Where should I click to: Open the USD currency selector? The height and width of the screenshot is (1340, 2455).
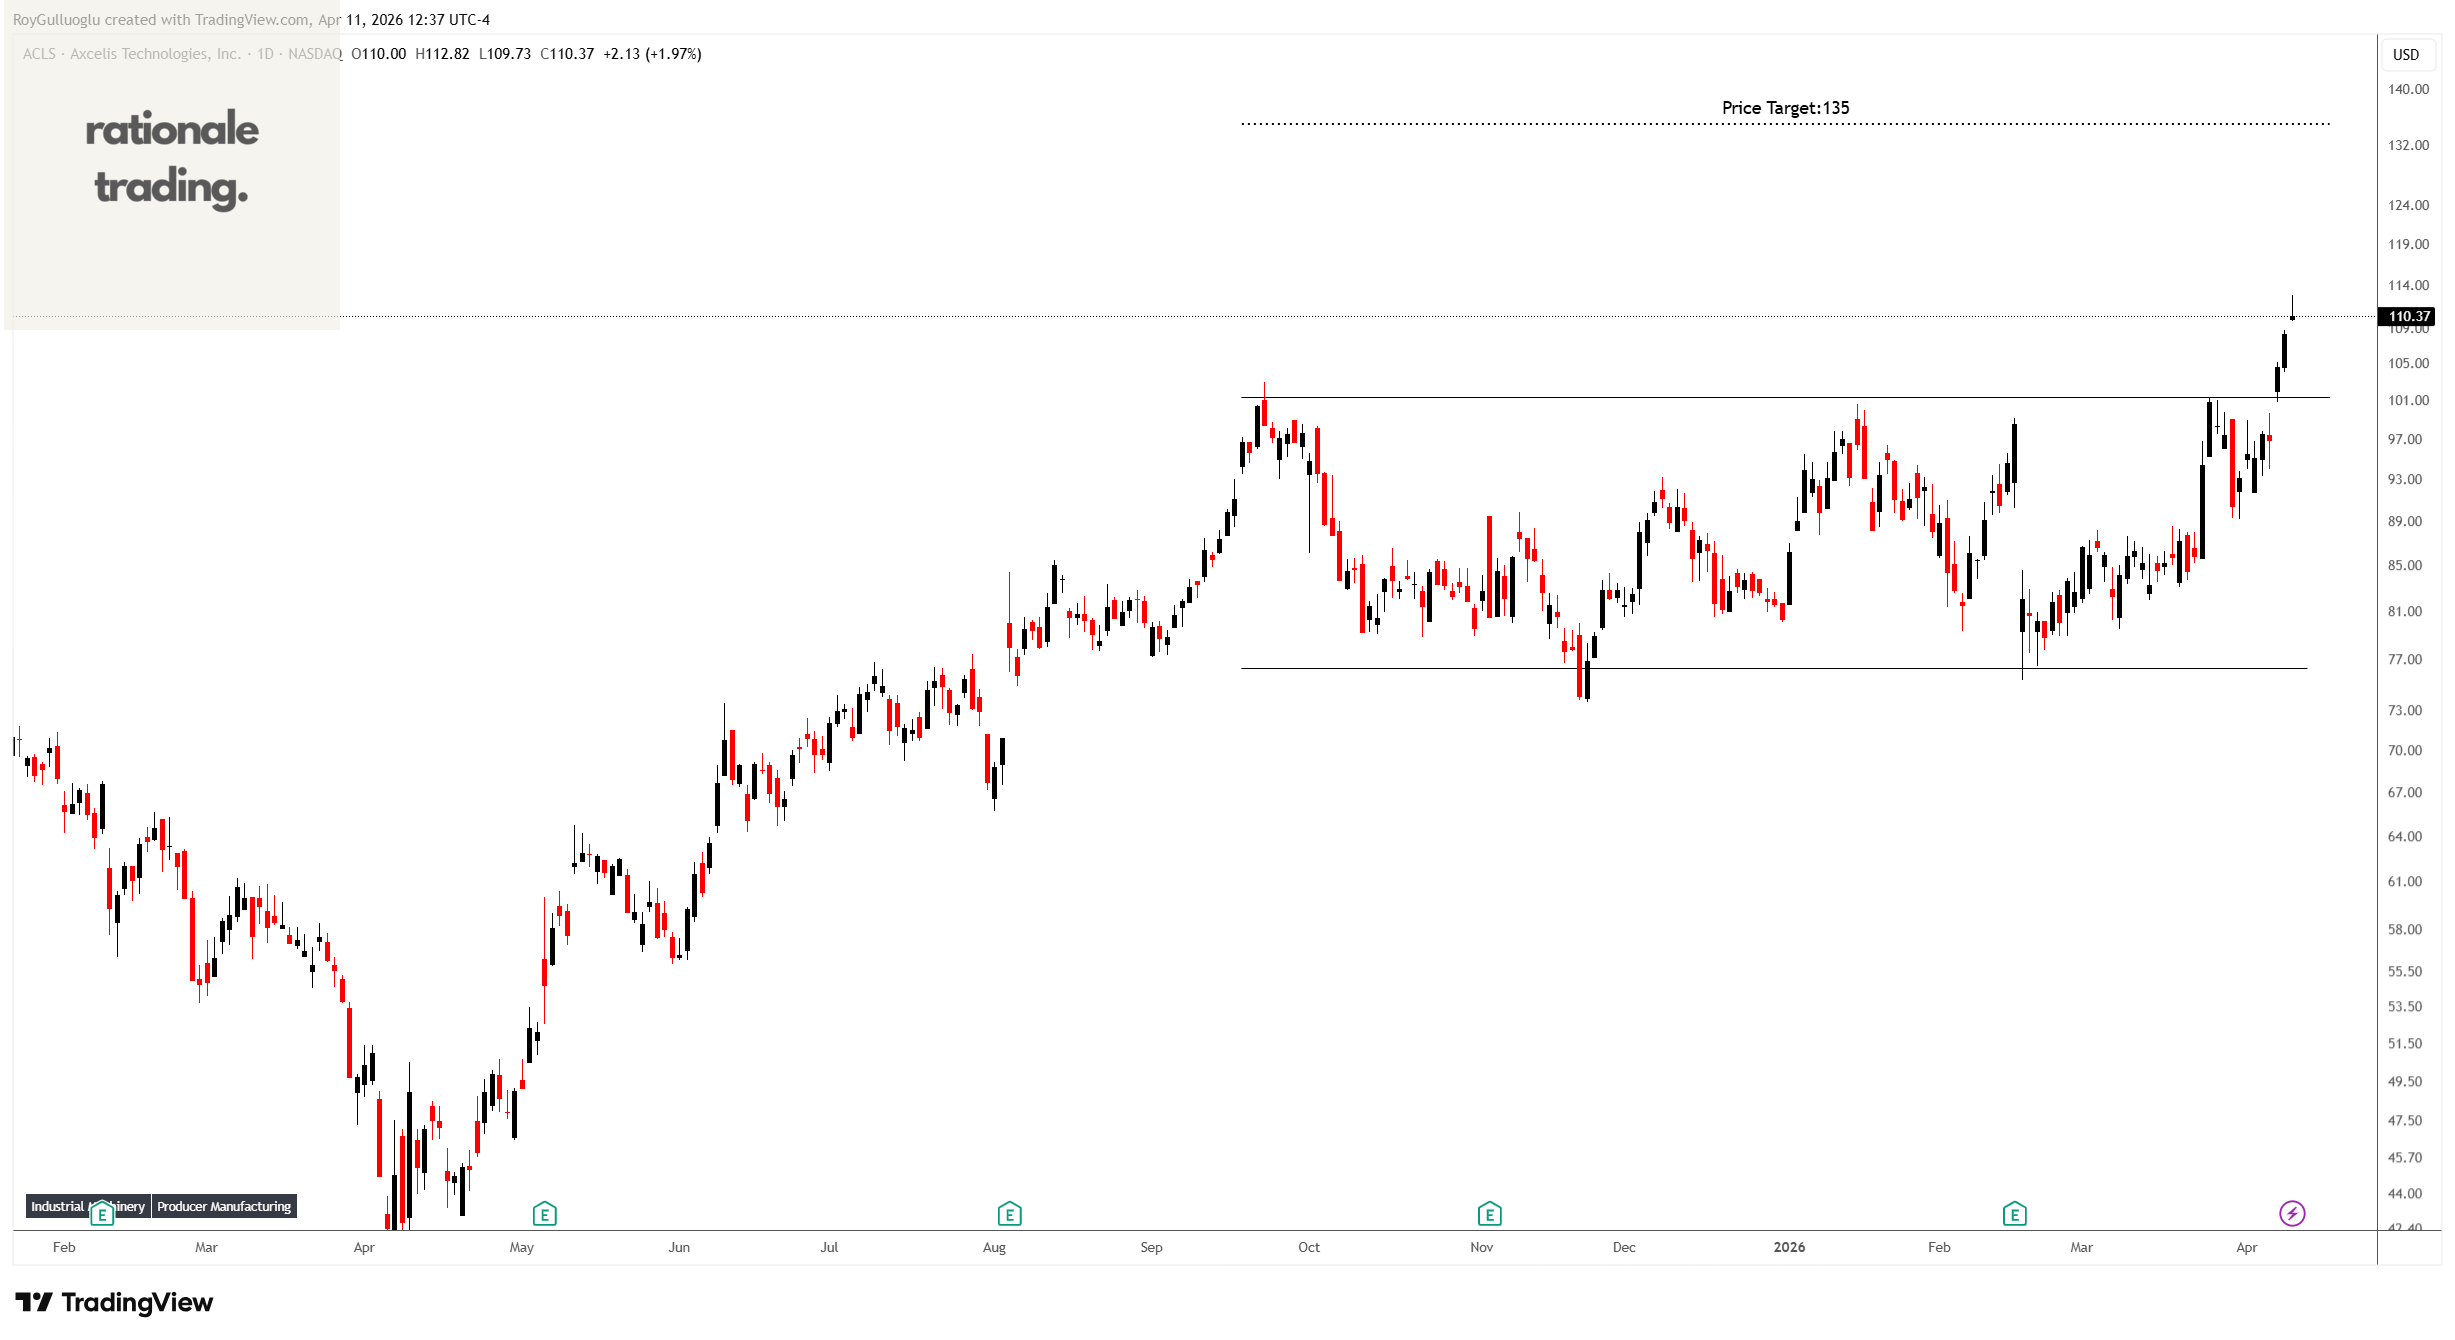pos(2405,54)
